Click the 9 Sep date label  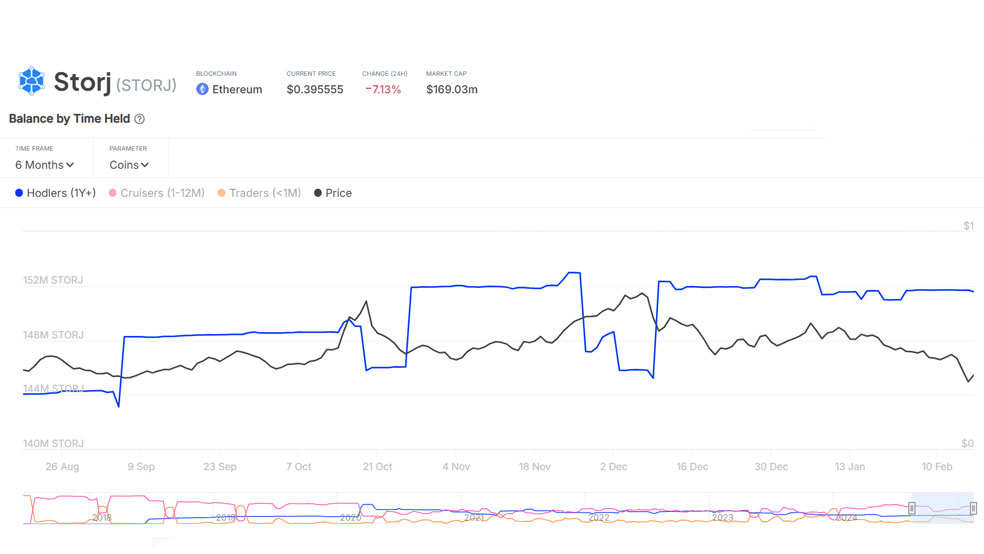pos(141,467)
